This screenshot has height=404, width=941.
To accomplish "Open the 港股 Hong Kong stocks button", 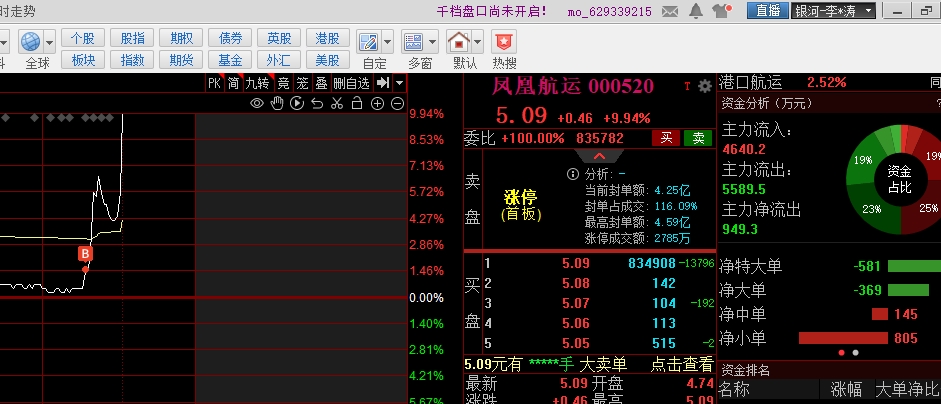I will 328,38.
